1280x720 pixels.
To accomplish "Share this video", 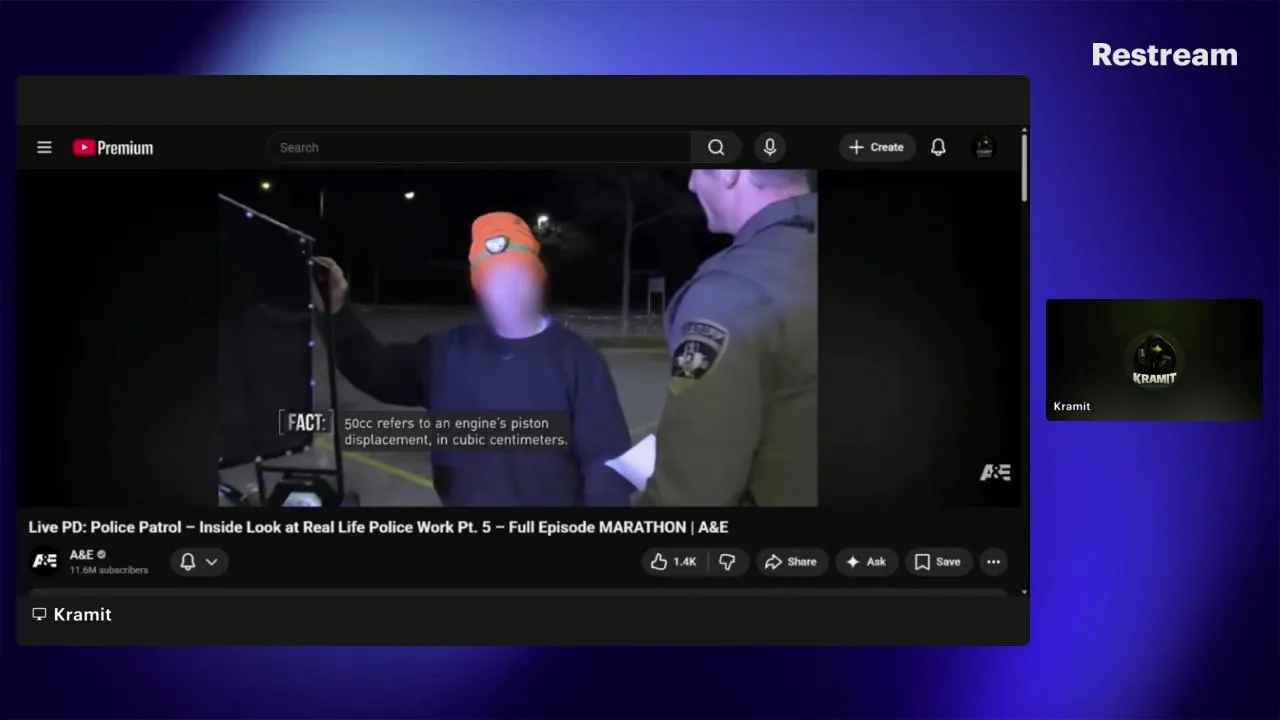I will click(x=791, y=562).
